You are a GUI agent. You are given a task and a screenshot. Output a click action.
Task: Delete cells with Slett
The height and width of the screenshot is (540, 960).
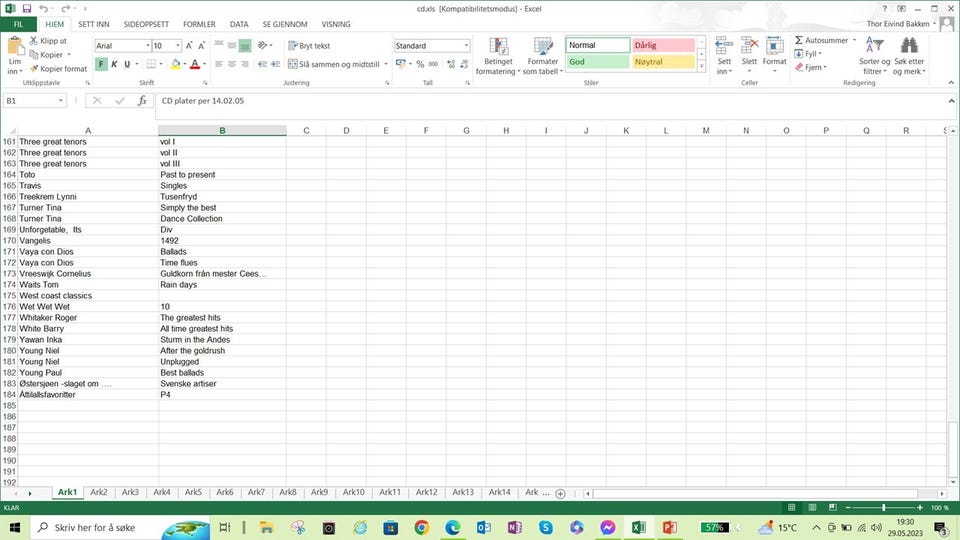[749, 56]
